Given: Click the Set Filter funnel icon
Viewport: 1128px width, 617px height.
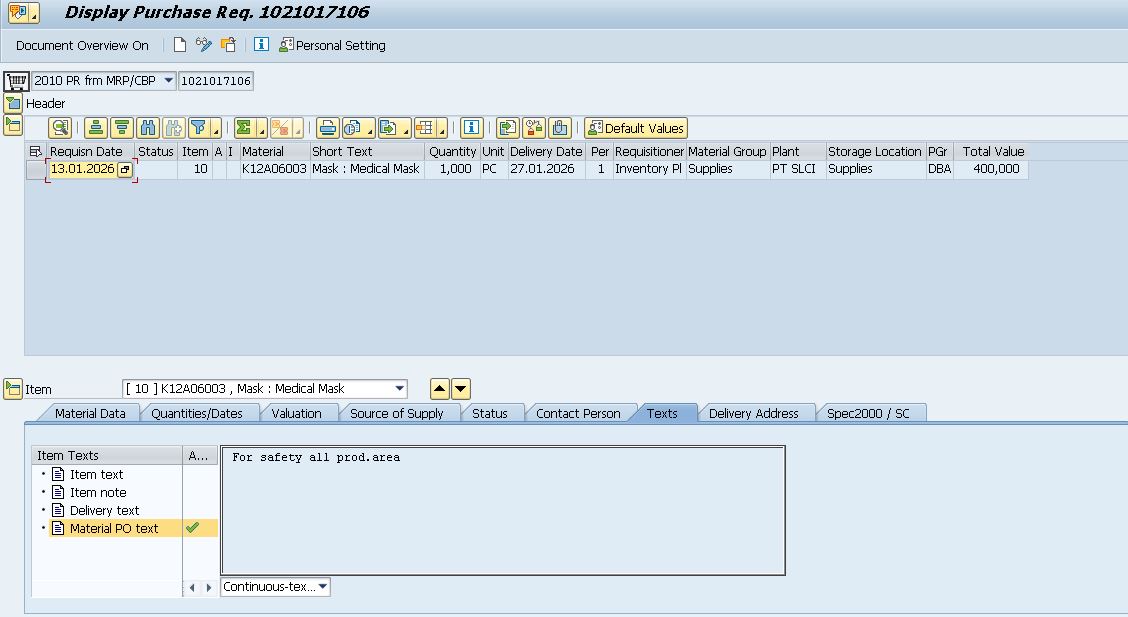Looking at the screenshot, I should (199, 128).
